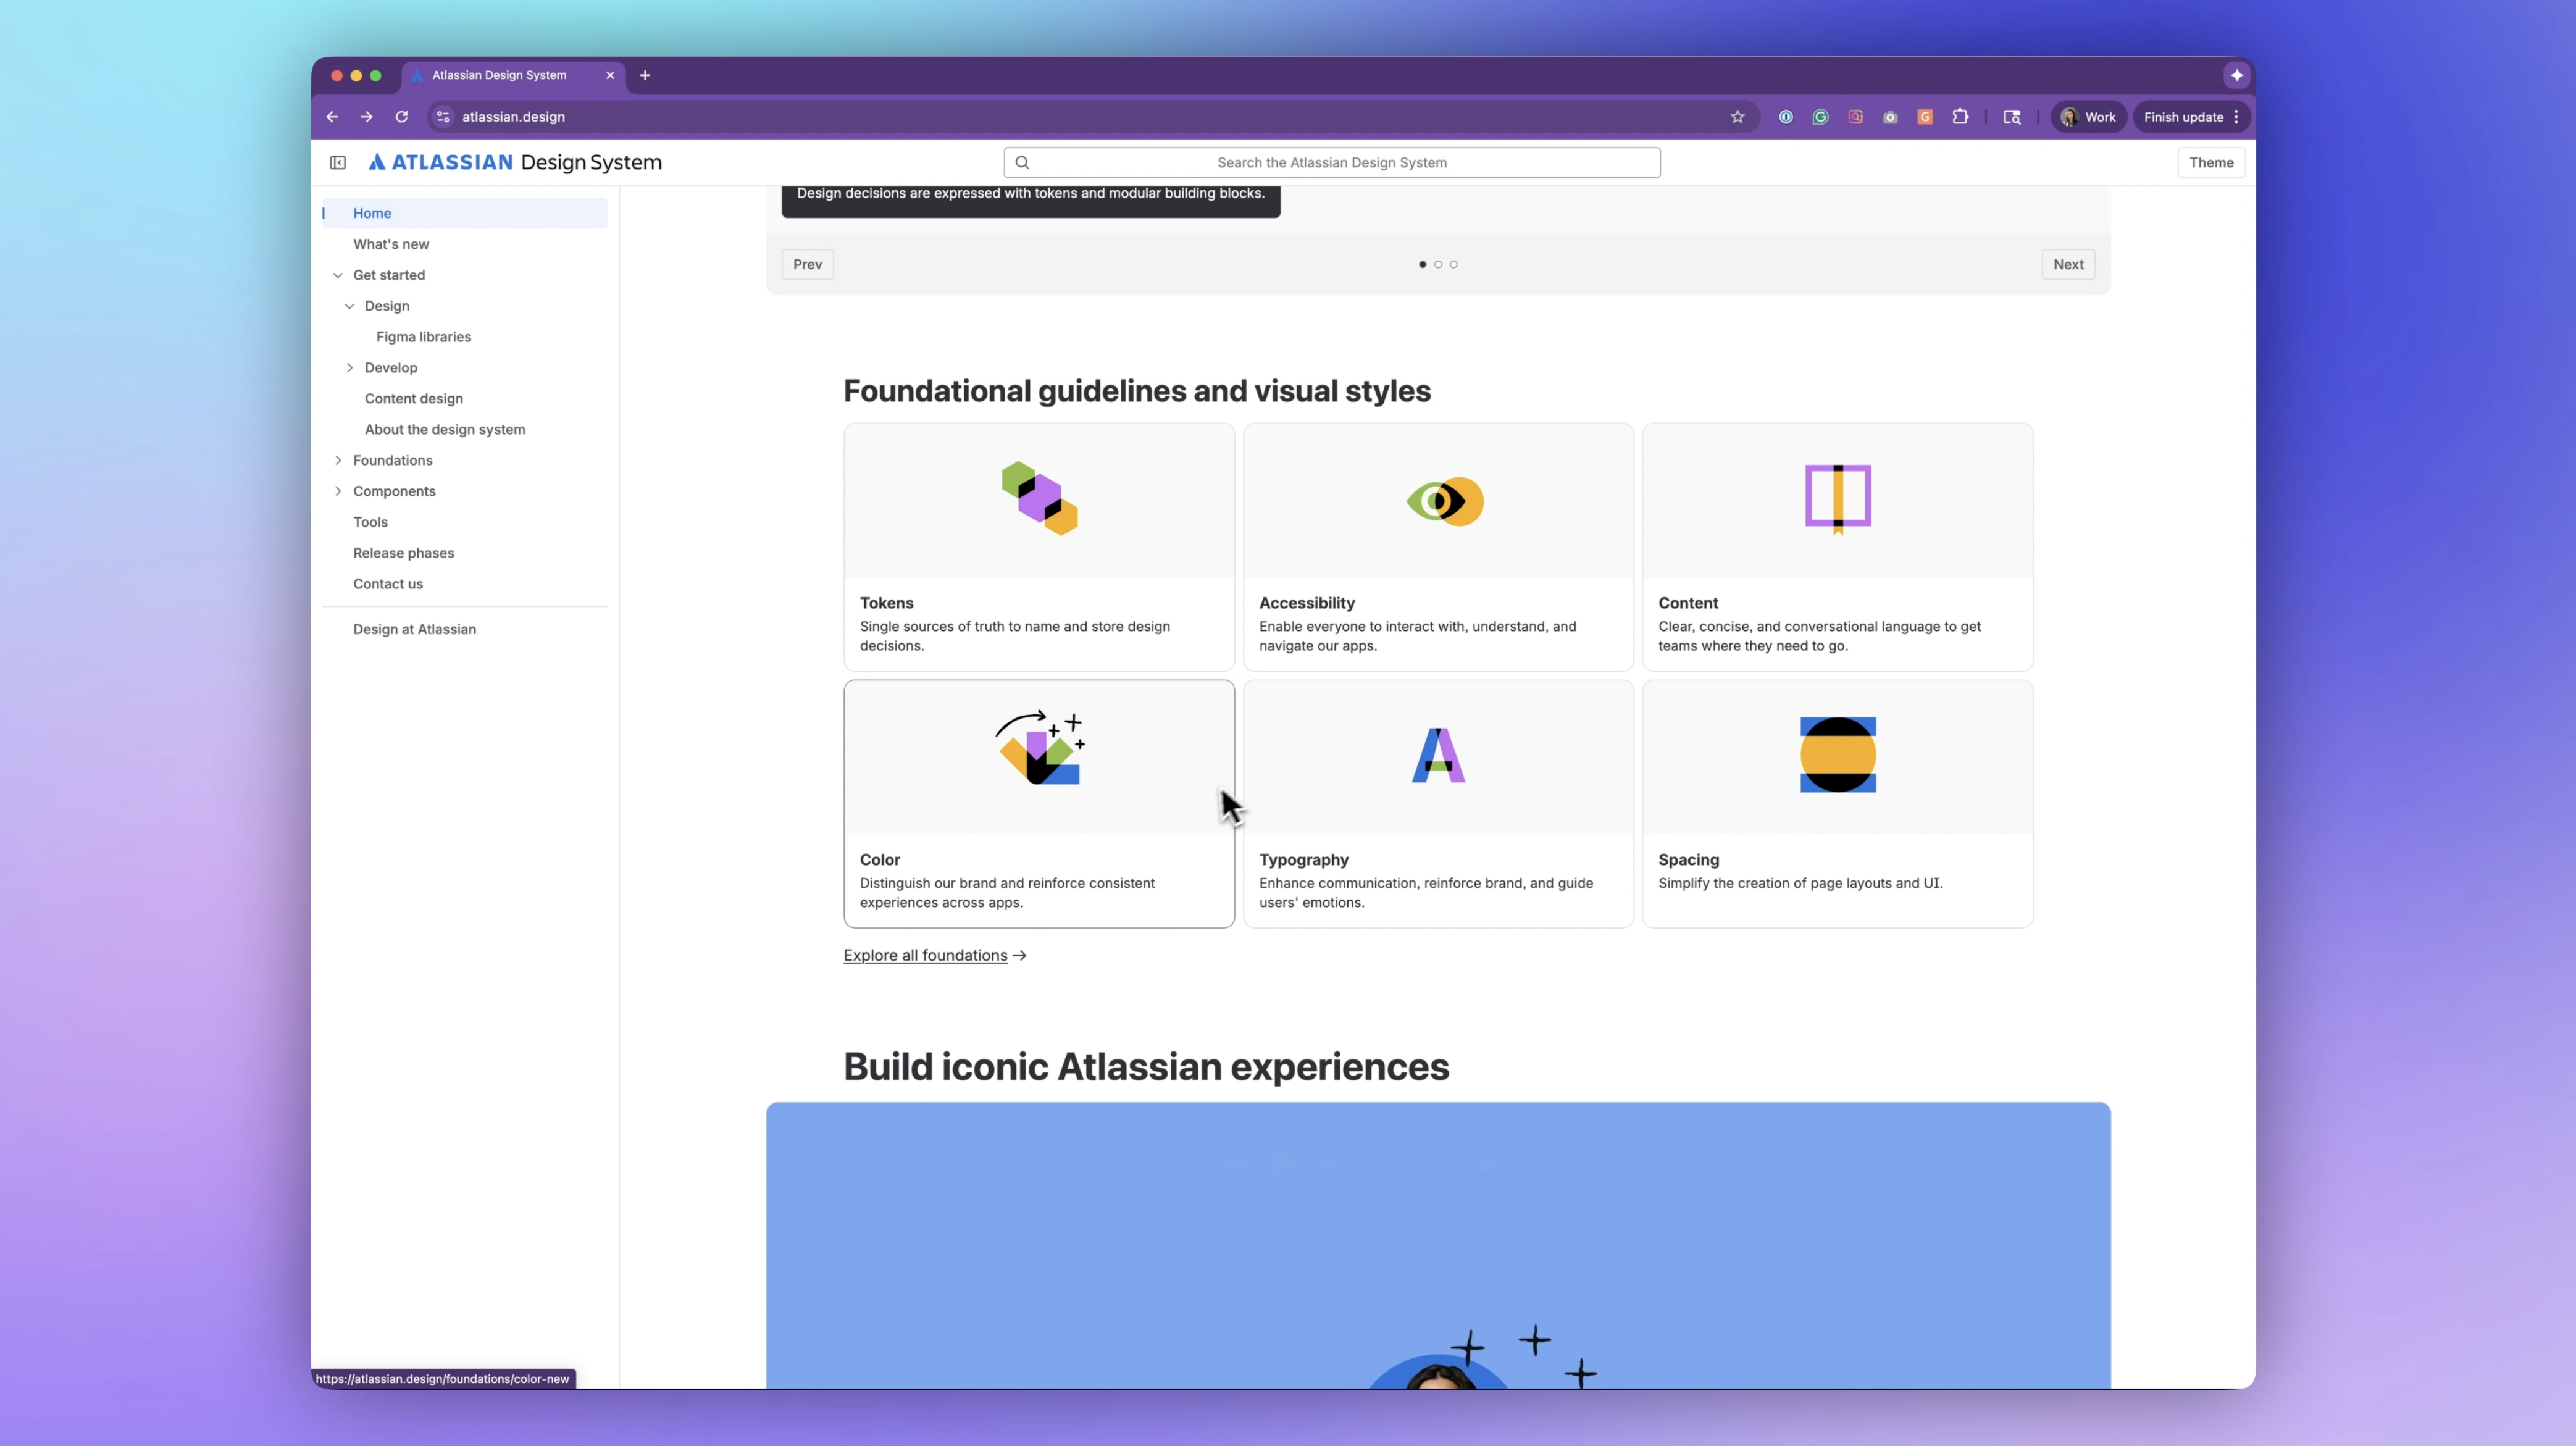Select the first carousel dot indicator

coord(1422,265)
